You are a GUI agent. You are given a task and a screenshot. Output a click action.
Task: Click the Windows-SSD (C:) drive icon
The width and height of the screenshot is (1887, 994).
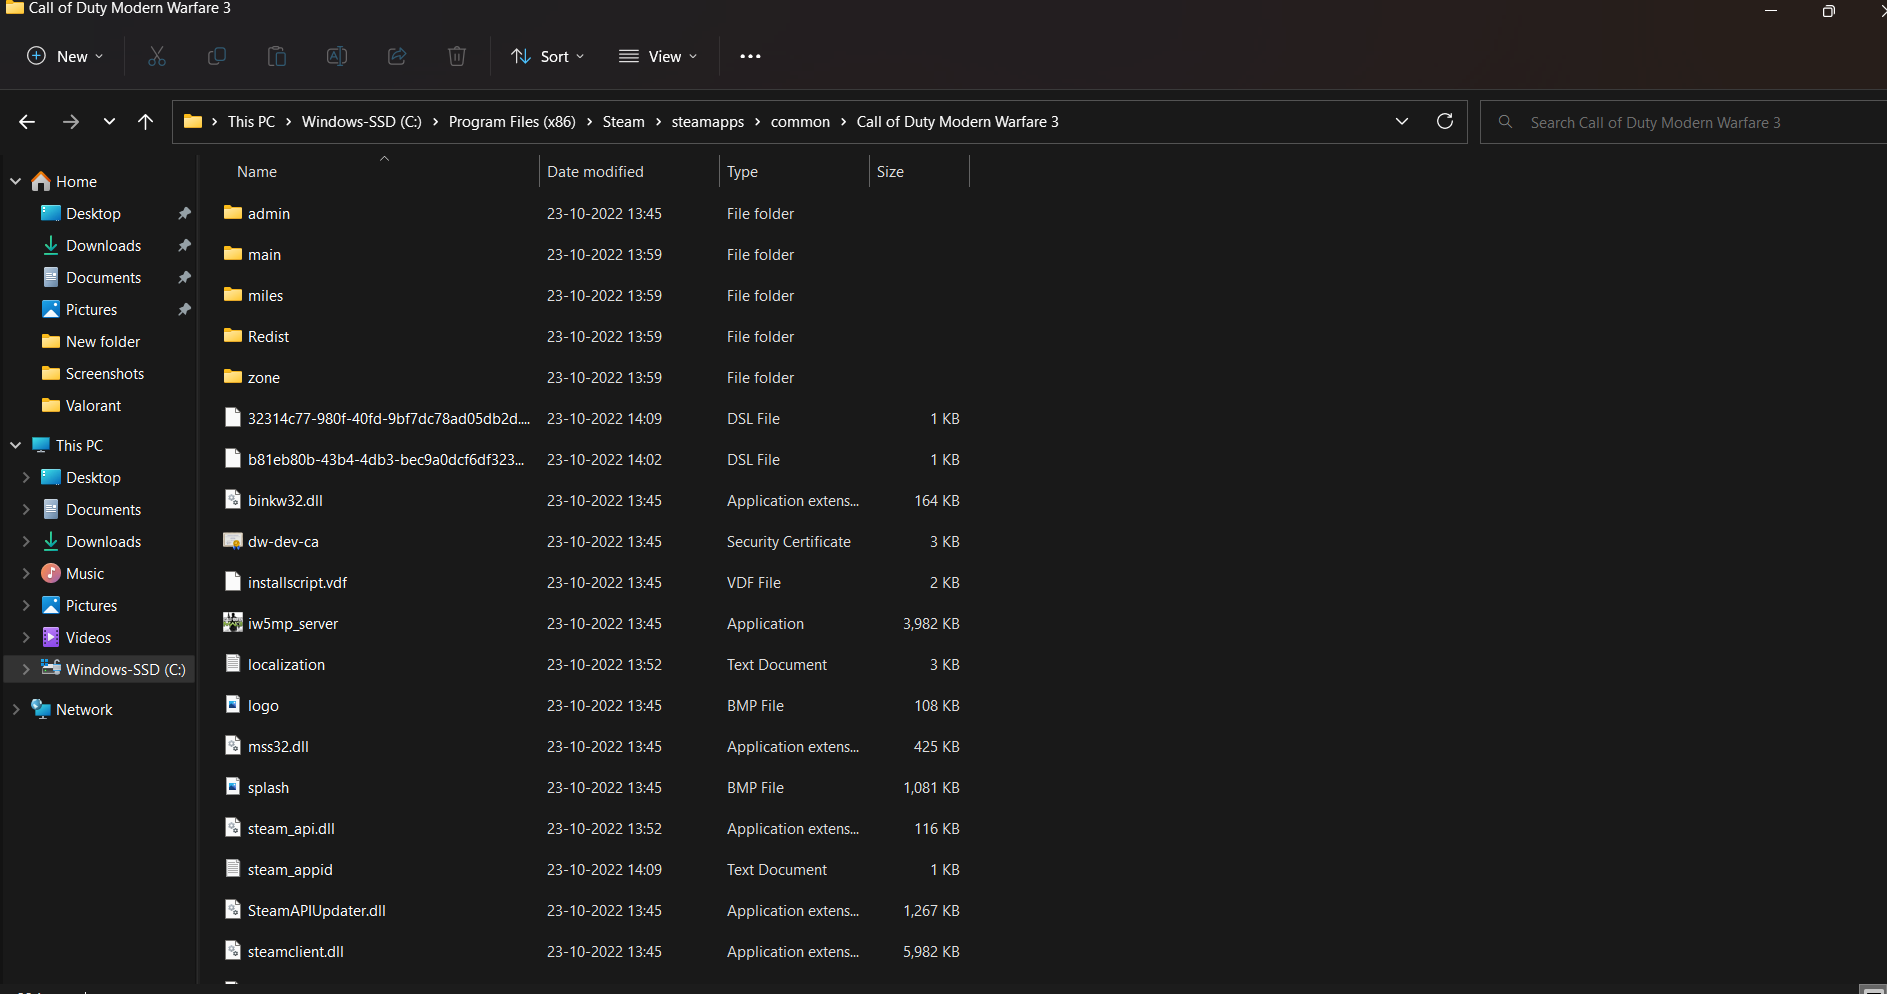point(51,668)
